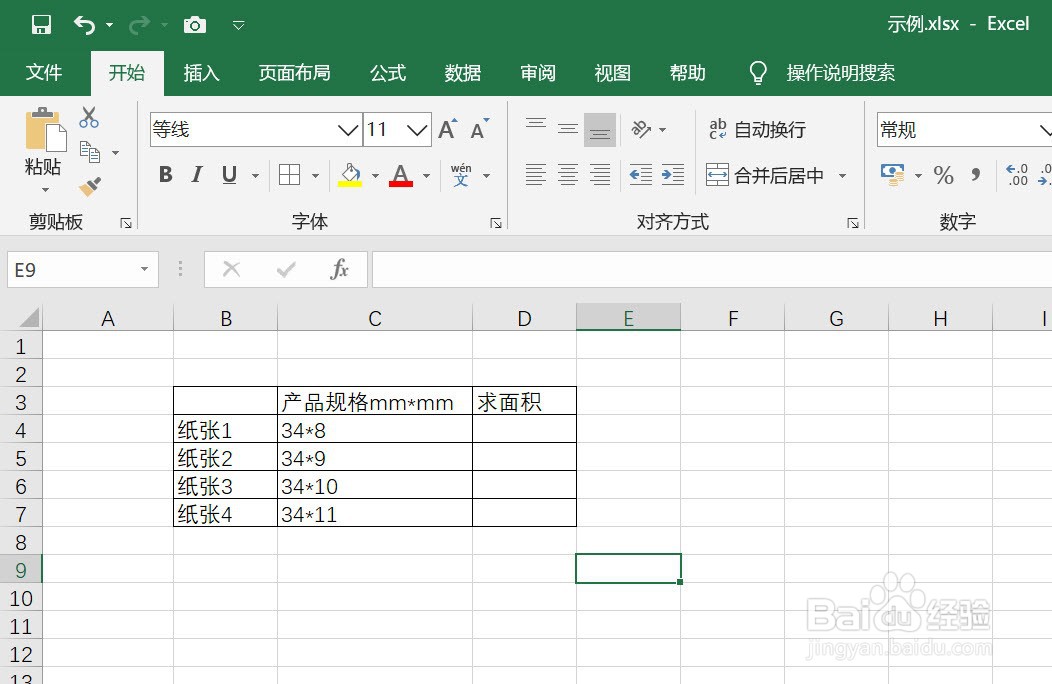
Task: Click the increase font size icon
Action: coord(446,128)
